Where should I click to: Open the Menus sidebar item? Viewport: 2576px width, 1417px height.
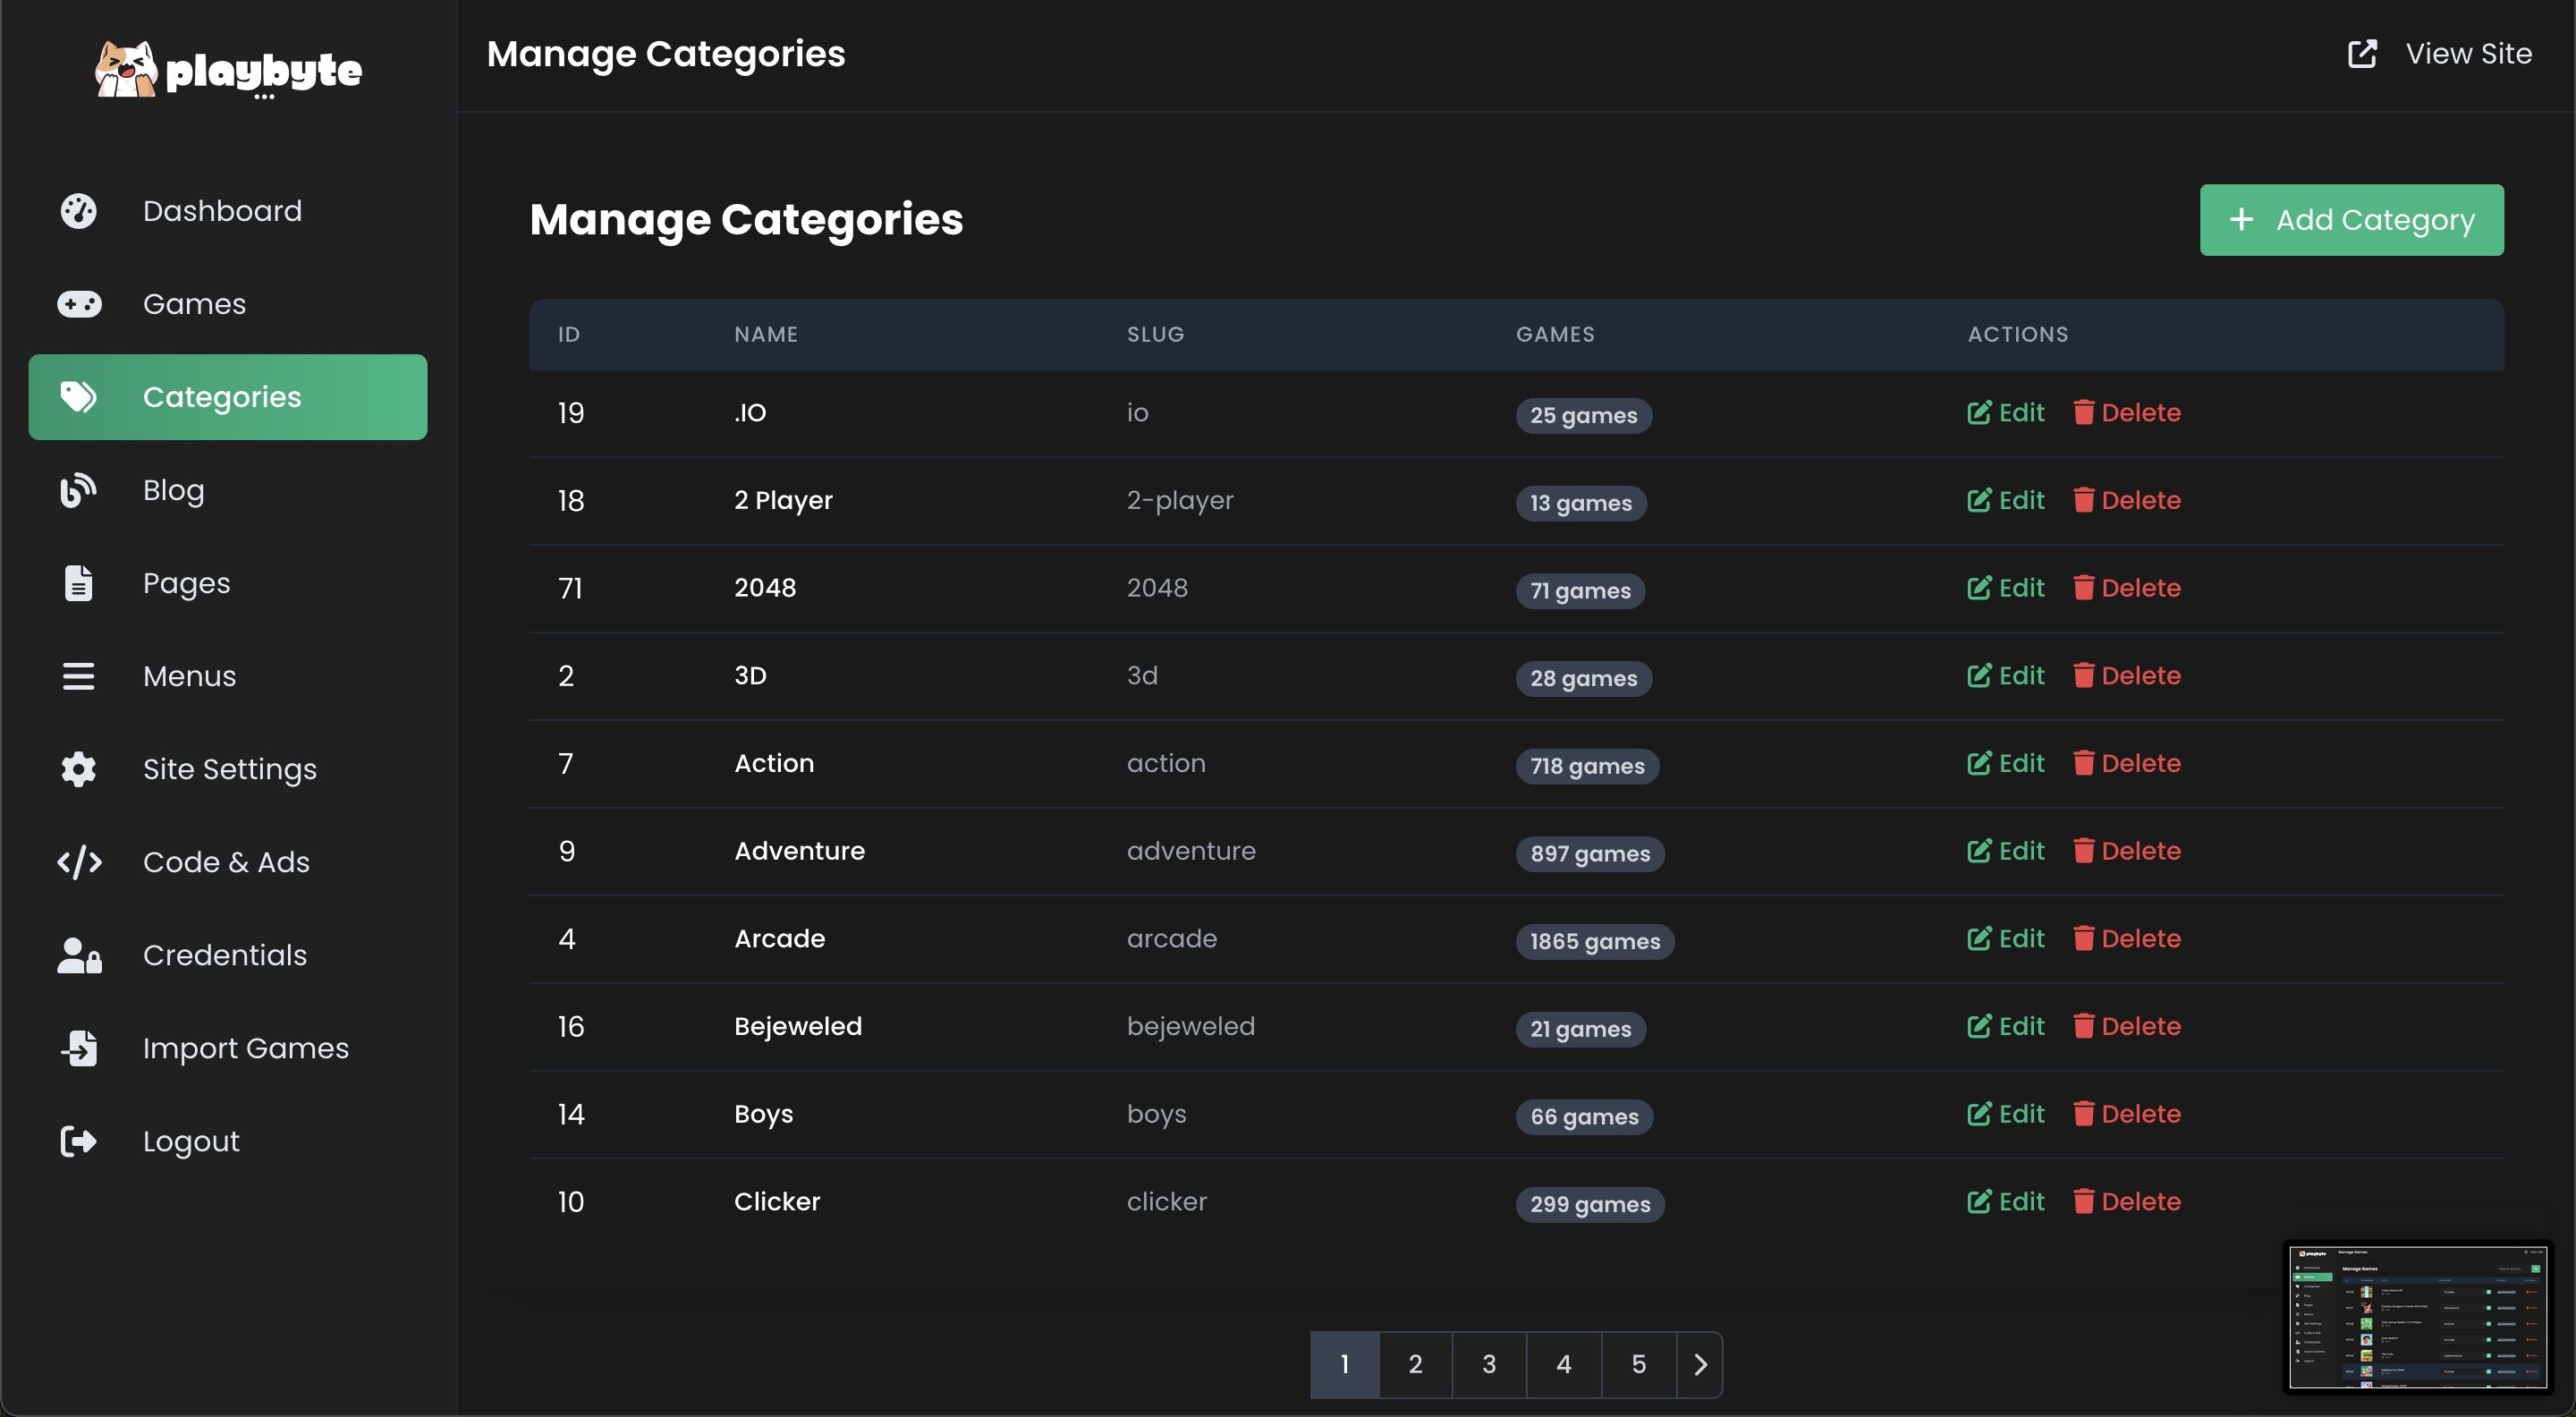tap(189, 676)
